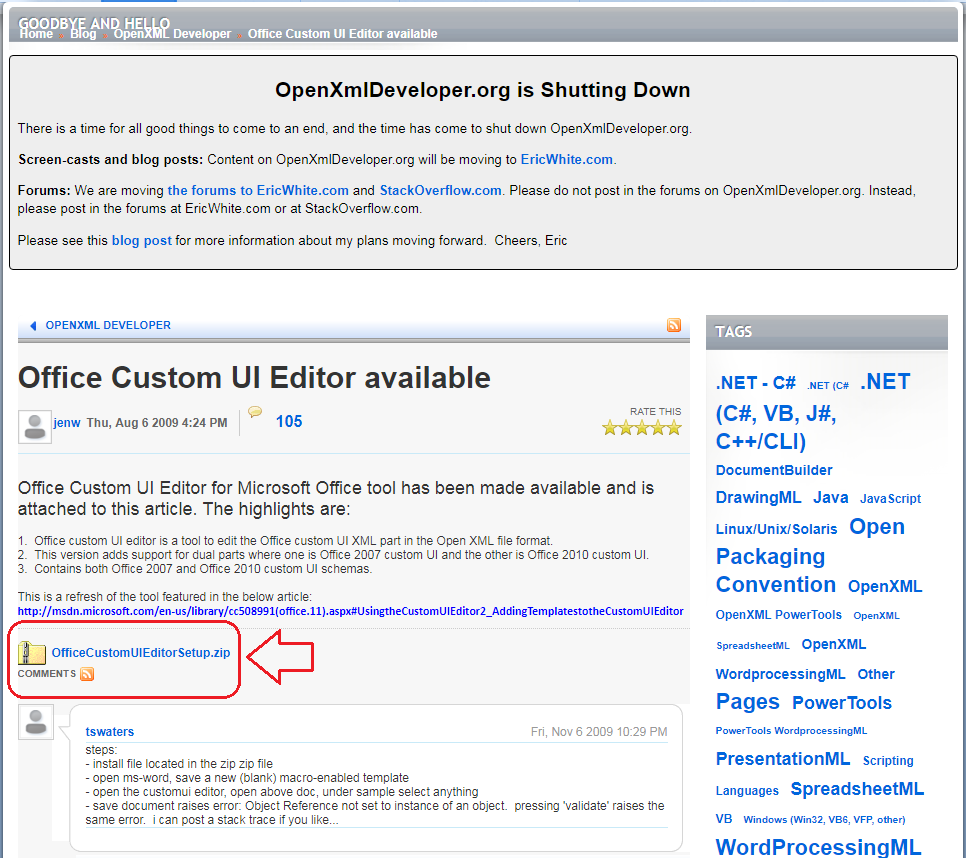Viewport: 966px width, 858px height.
Task: Select the small '.NET (C#' tag
Action: point(828,386)
